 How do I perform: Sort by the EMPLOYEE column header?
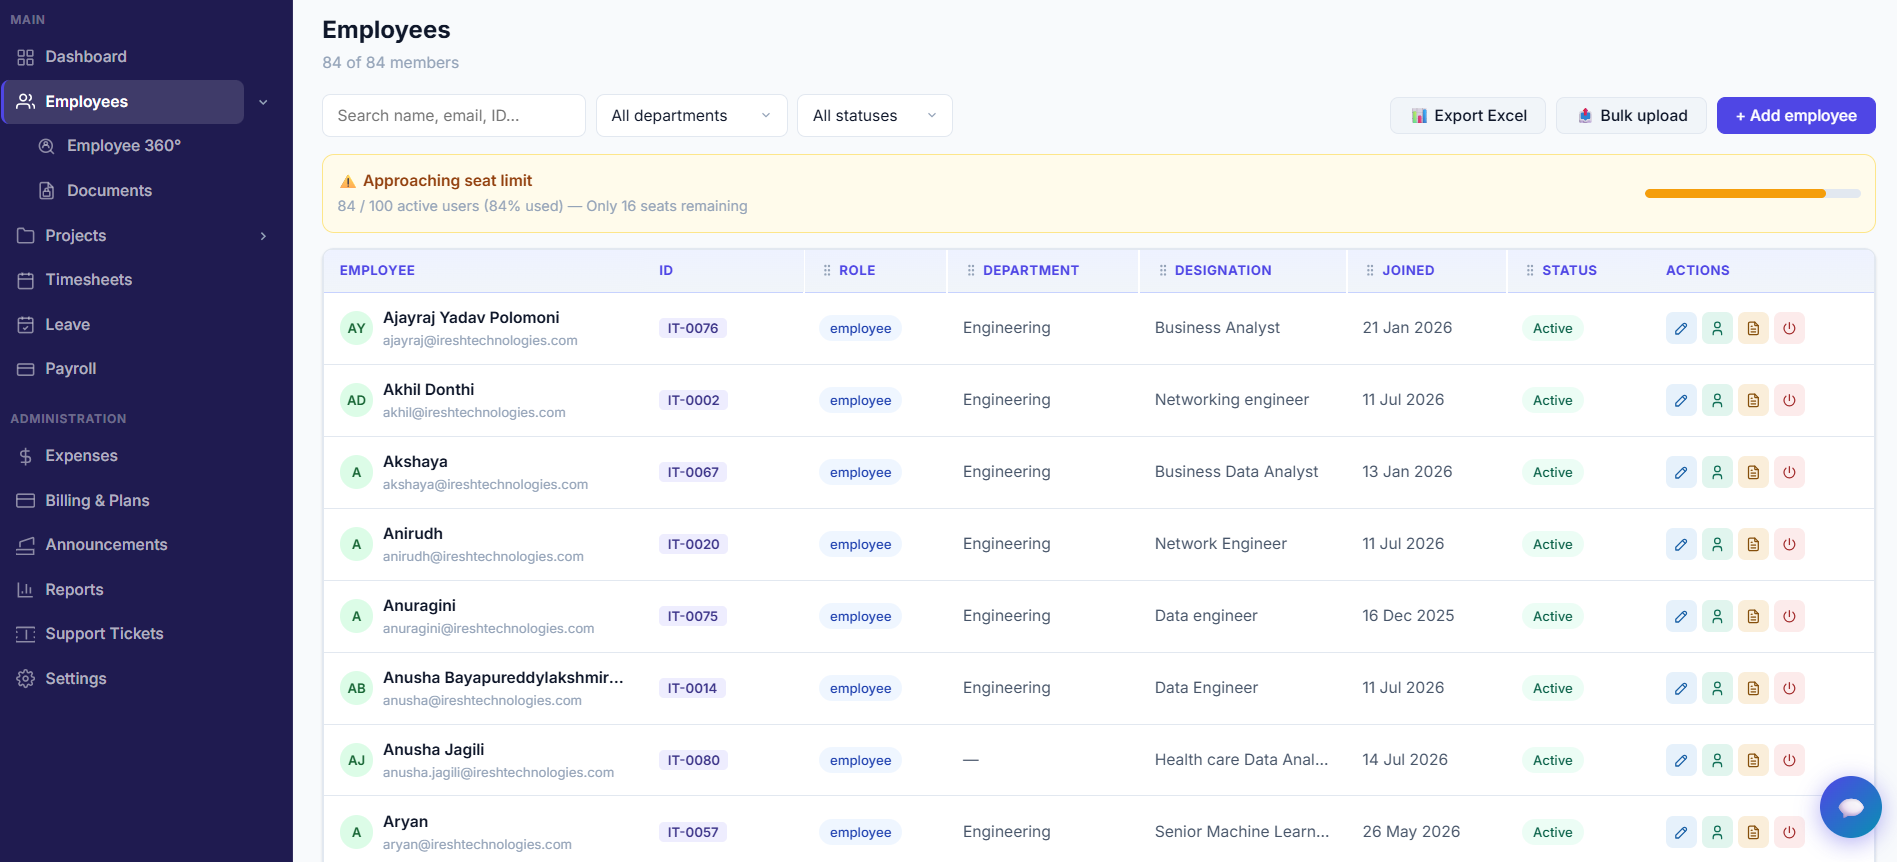pyautogui.click(x=377, y=271)
